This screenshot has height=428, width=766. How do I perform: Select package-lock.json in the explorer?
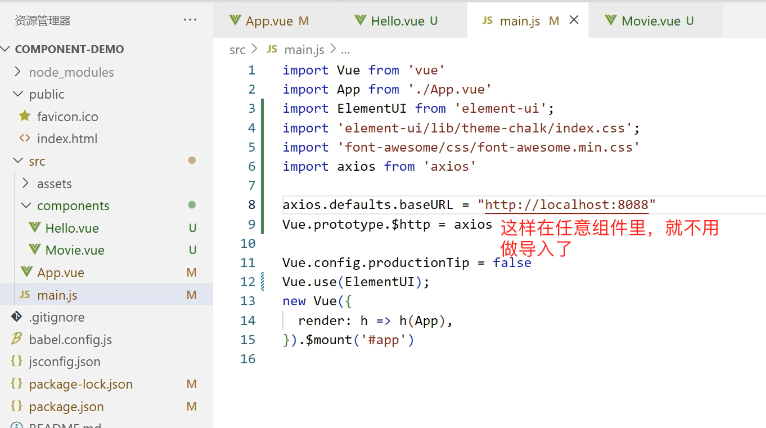[x=80, y=384]
